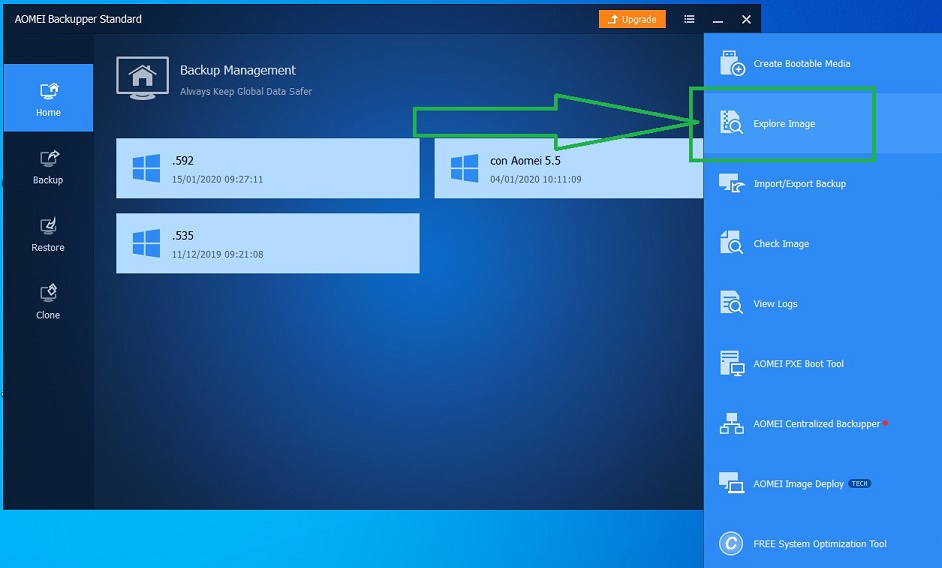This screenshot has width=942, height=568.
Task: Click the Import/Export Backup icon
Action: (732, 183)
